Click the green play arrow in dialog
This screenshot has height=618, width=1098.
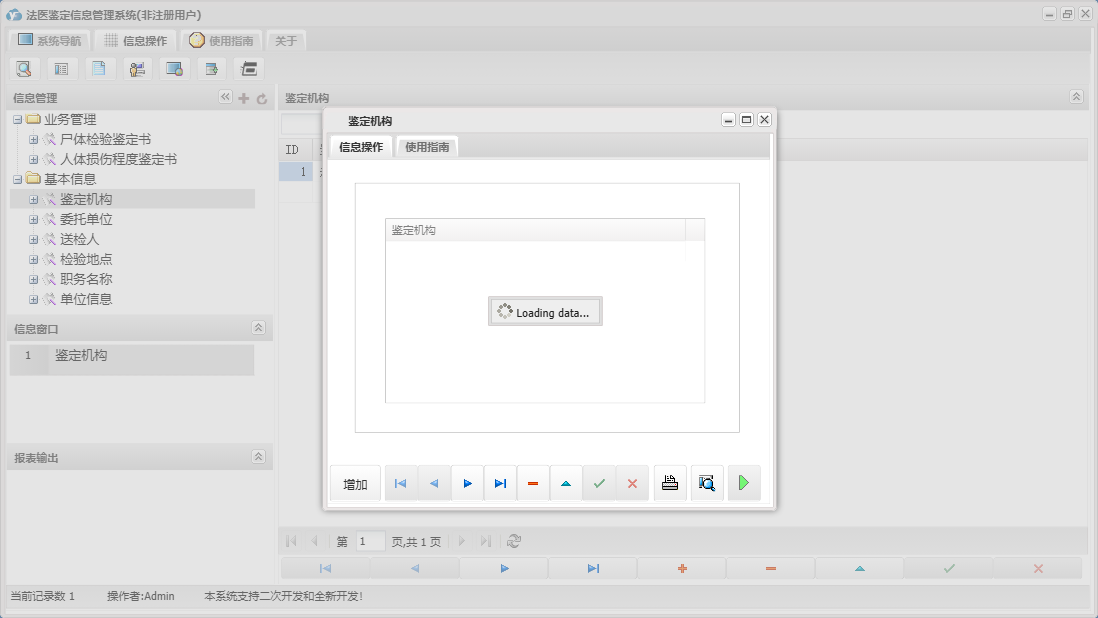point(743,484)
